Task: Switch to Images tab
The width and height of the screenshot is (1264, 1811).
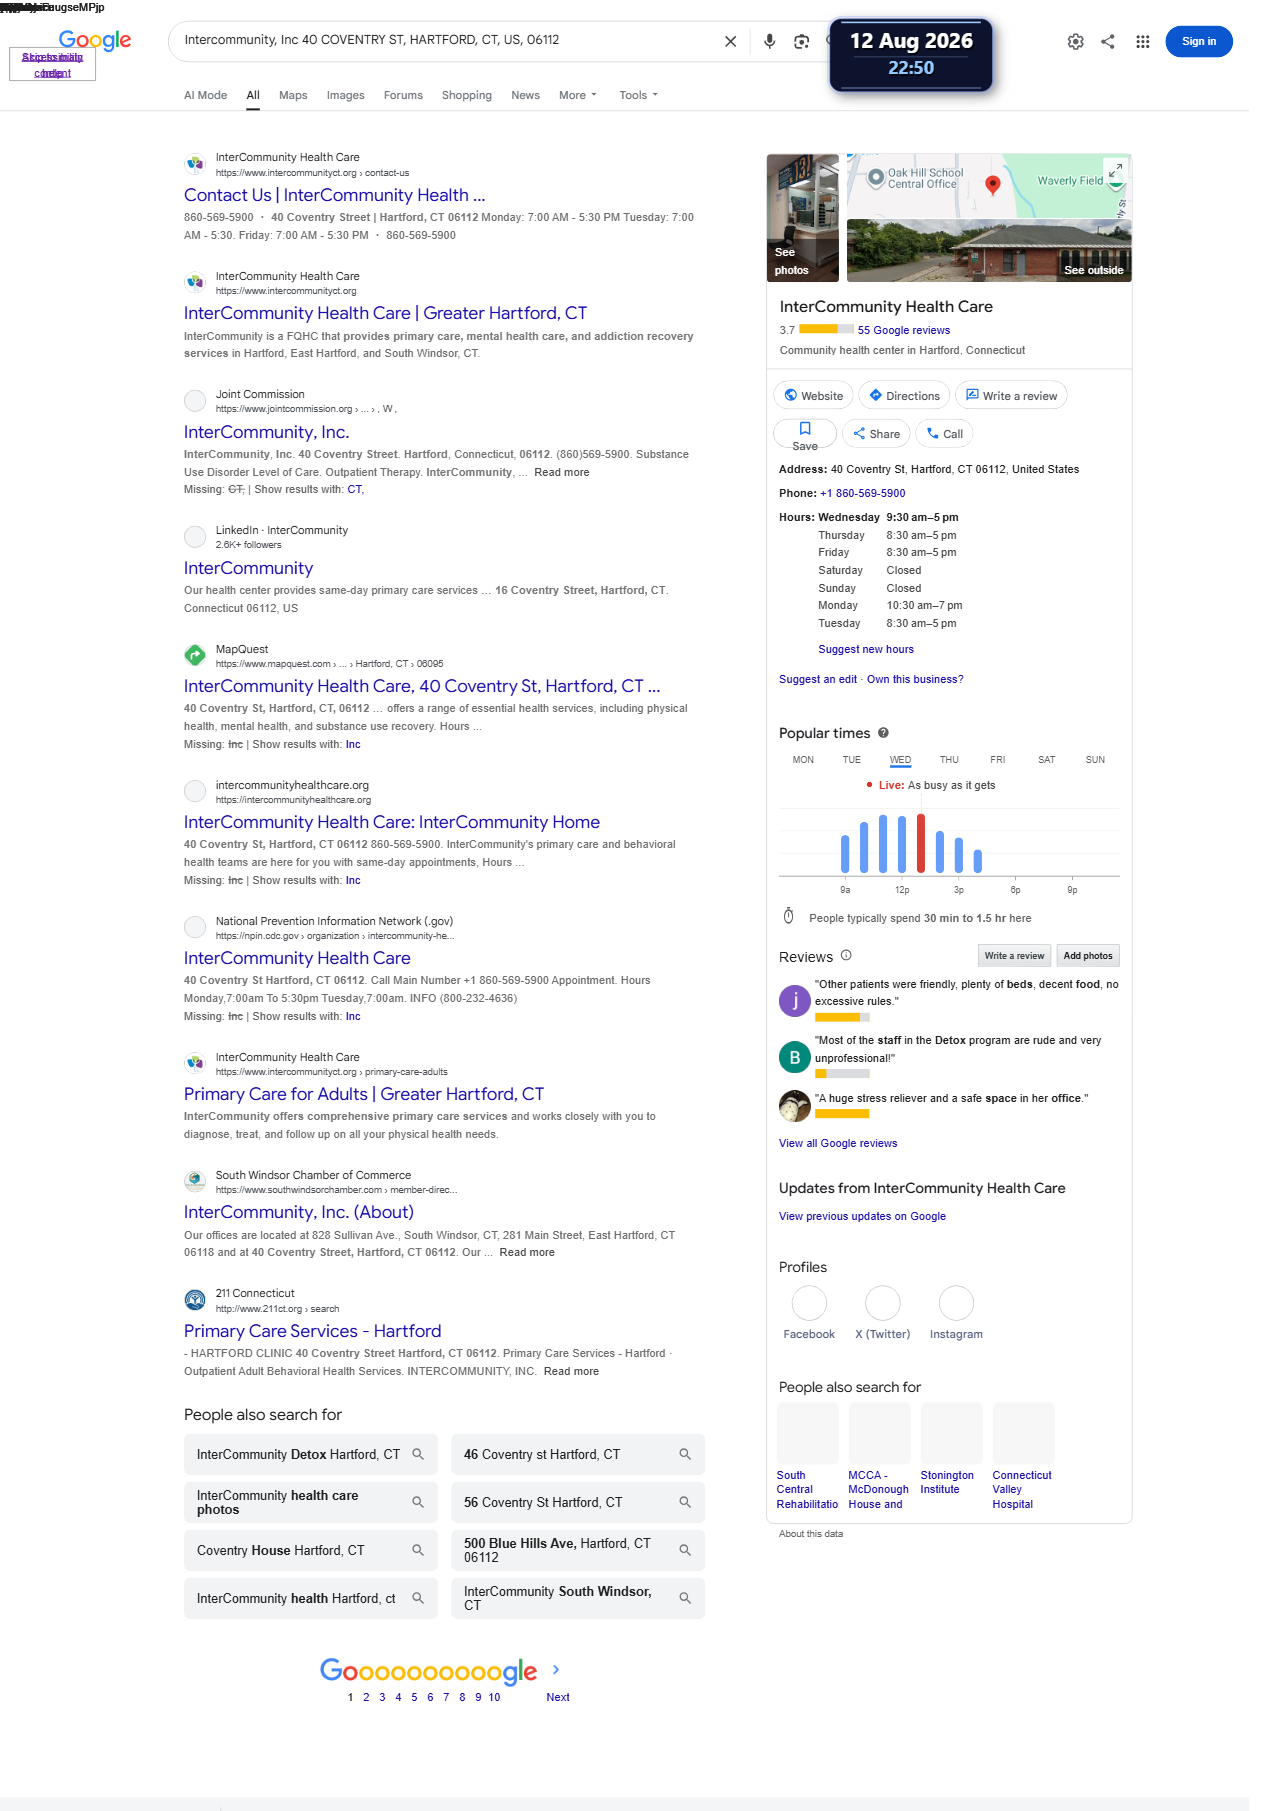Action: [x=345, y=95]
